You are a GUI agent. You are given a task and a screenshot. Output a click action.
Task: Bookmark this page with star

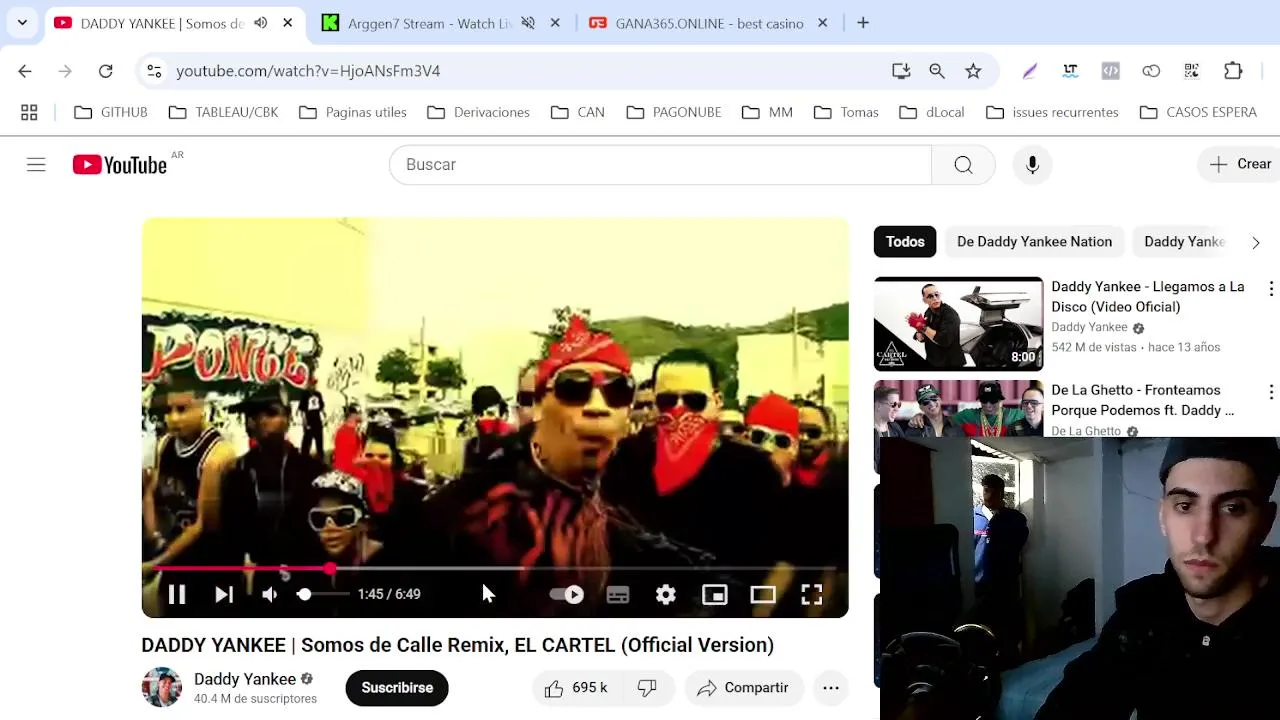point(973,71)
